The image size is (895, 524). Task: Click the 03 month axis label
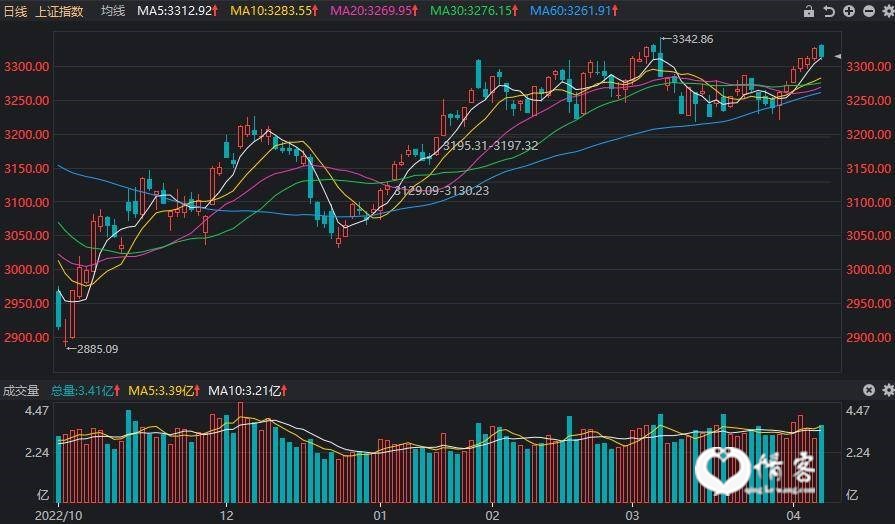click(632, 515)
